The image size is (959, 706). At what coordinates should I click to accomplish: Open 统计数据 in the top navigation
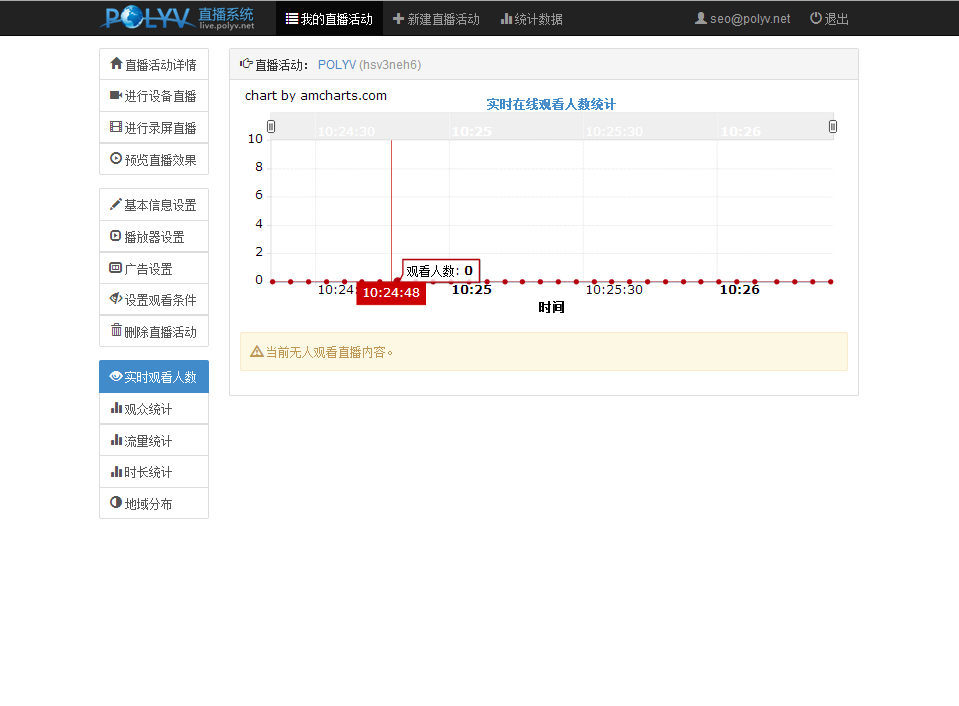pos(531,19)
